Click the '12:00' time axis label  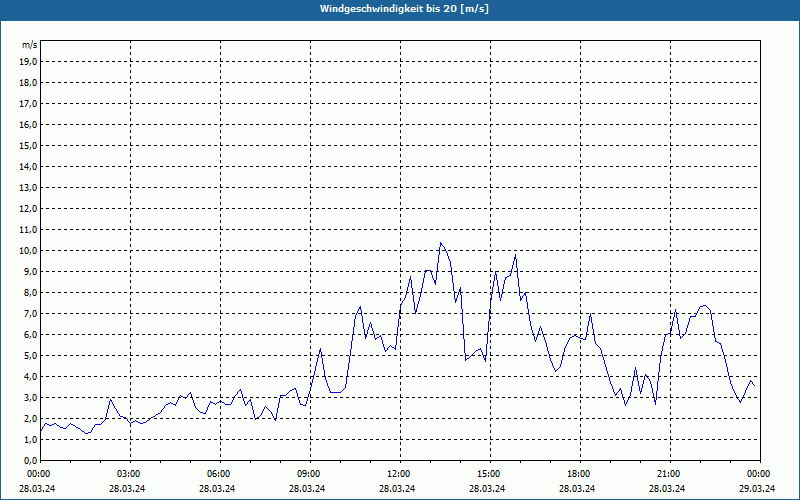tap(399, 474)
